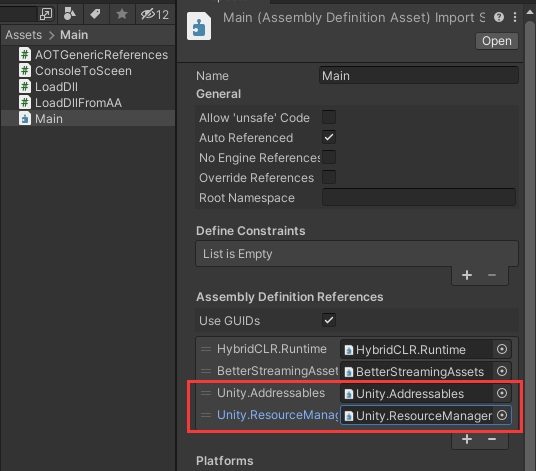This screenshot has height=471, width=536.
Task: Remove Define Constraints entry with minus
Action: coord(492,275)
